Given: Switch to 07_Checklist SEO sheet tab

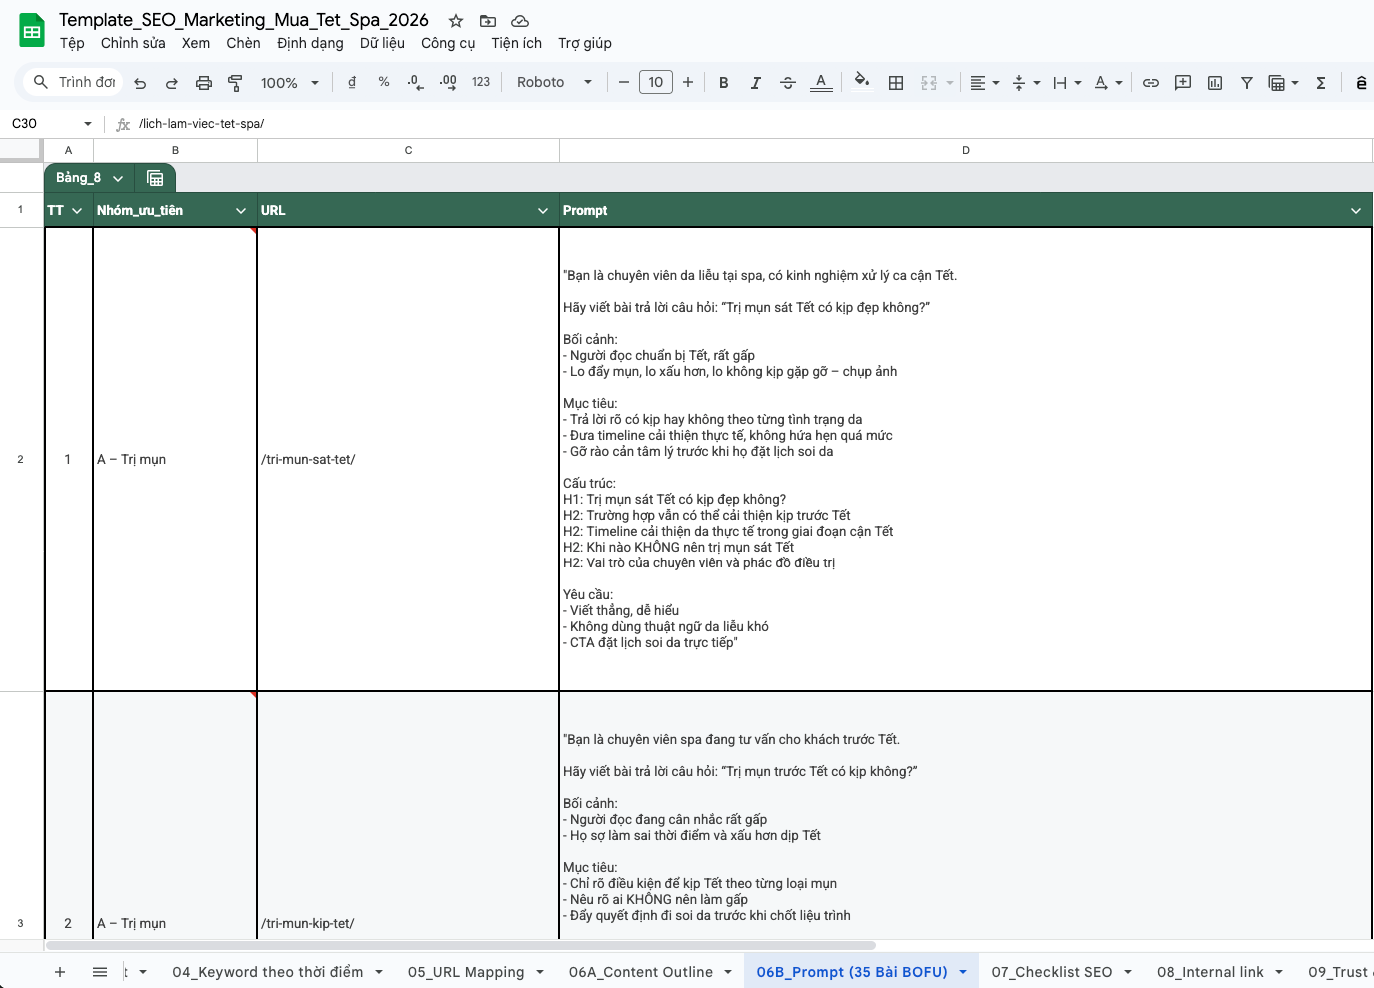Looking at the screenshot, I should (x=1052, y=972).
